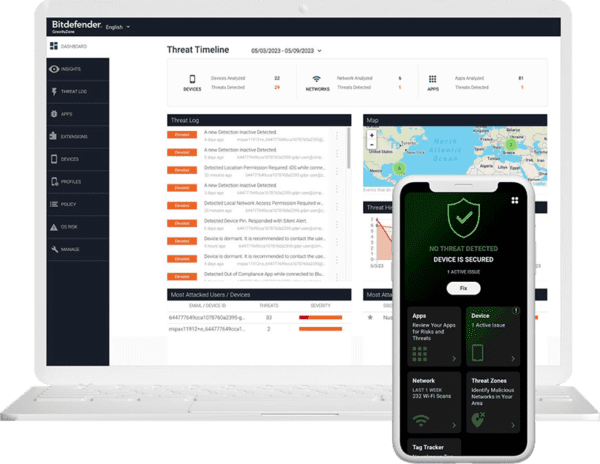The height and width of the screenshot is (464, 600).
Task: Click Devices Analyzed value 22
Action: (277, 78)
